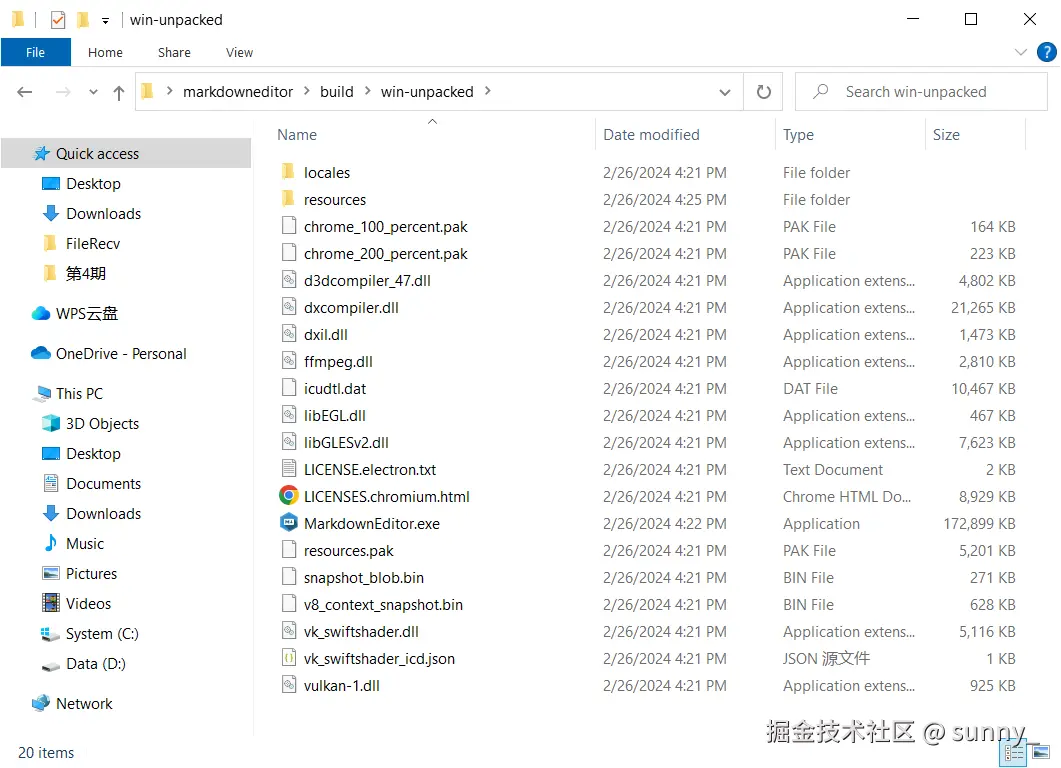The width and height of the screenshot is (1061, 768).
Task: Open the Customize Quick Access Toolbar dropdown
Action: (x=106, y=21)
